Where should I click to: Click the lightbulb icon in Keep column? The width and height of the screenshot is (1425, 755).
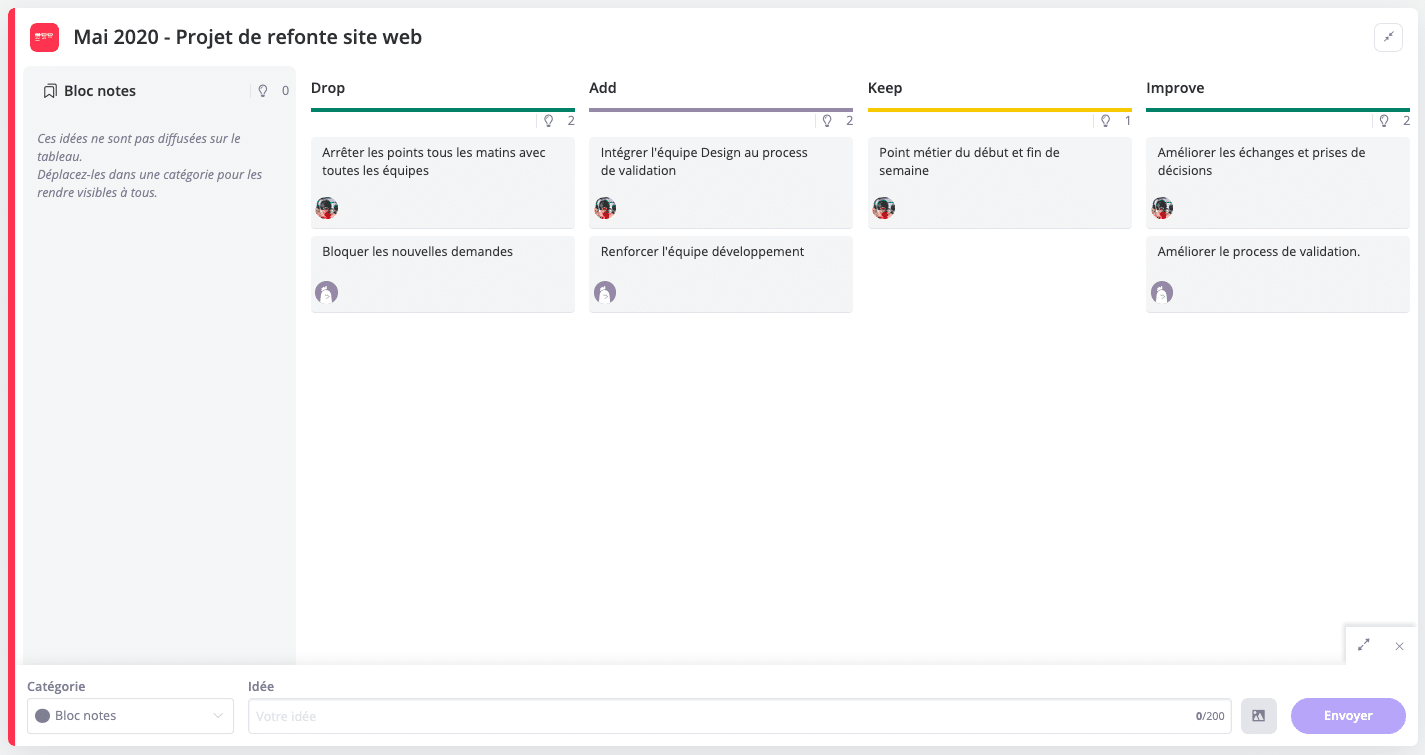pyautogui.click(x=1105, y=121)
